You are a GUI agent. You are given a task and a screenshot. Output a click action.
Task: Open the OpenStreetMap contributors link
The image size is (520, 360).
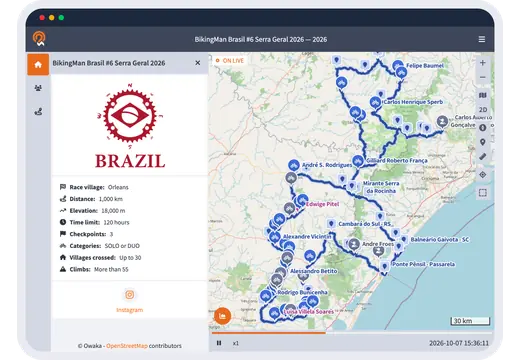pos(127,346)
